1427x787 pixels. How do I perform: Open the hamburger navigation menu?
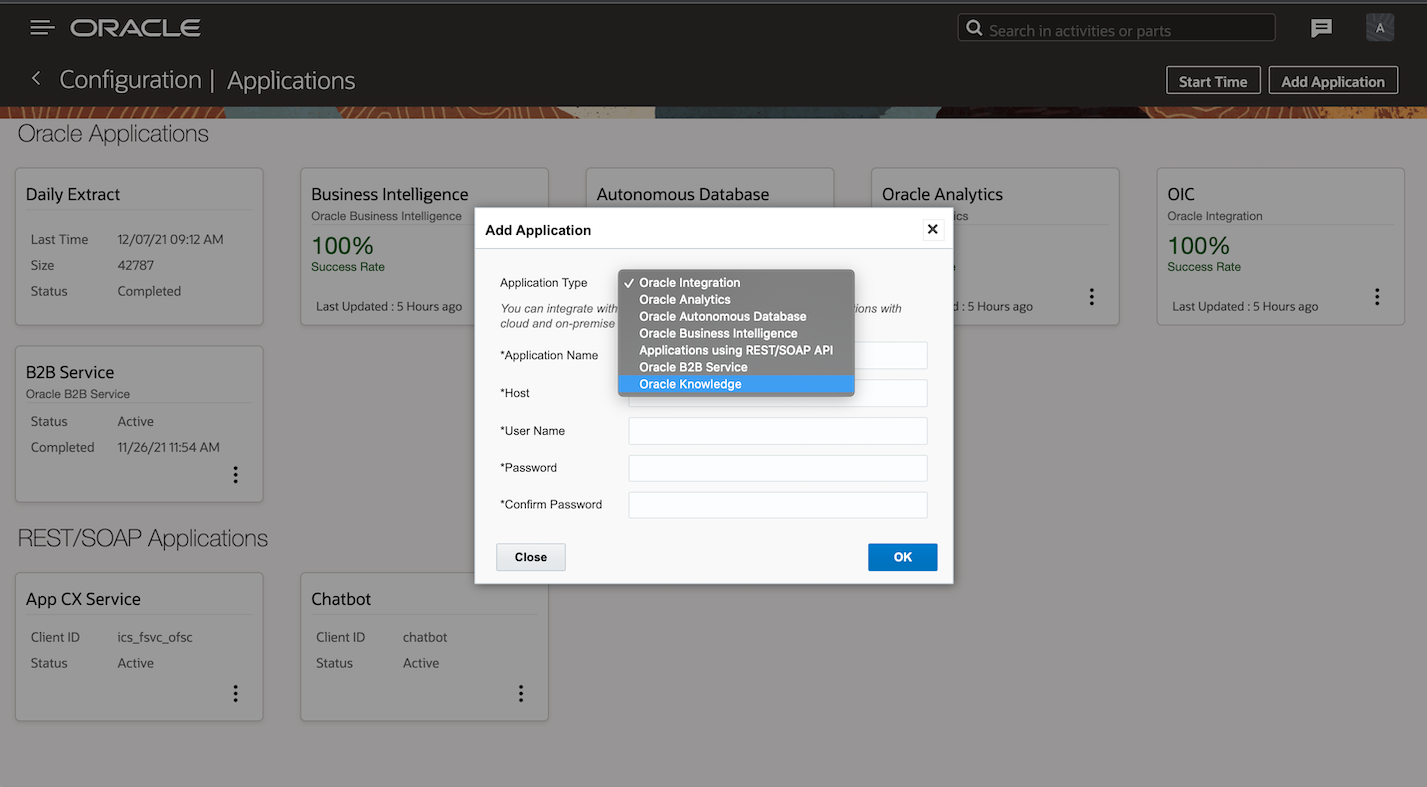coord(42,28)
